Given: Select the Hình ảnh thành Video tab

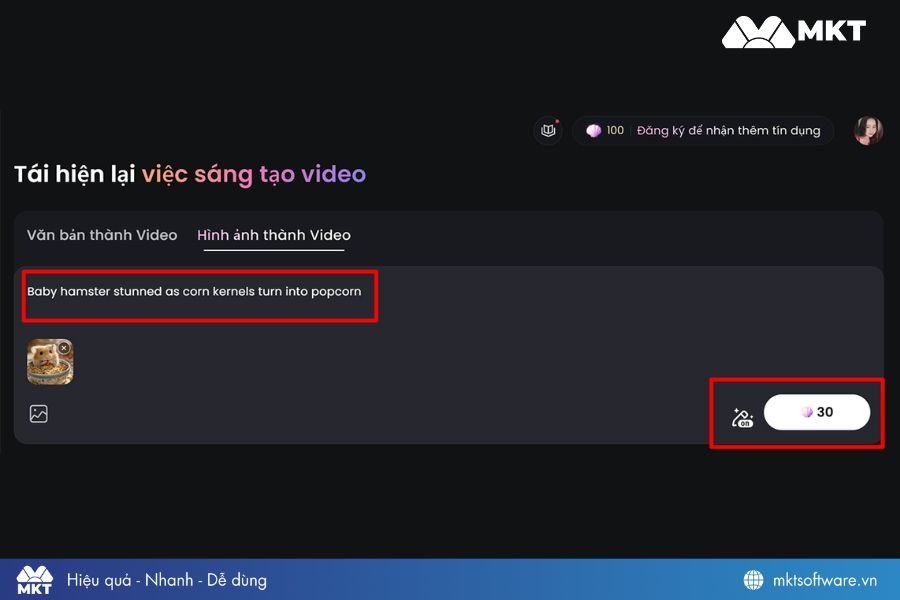Looking at the screenshot, I should tap(274, 236).
